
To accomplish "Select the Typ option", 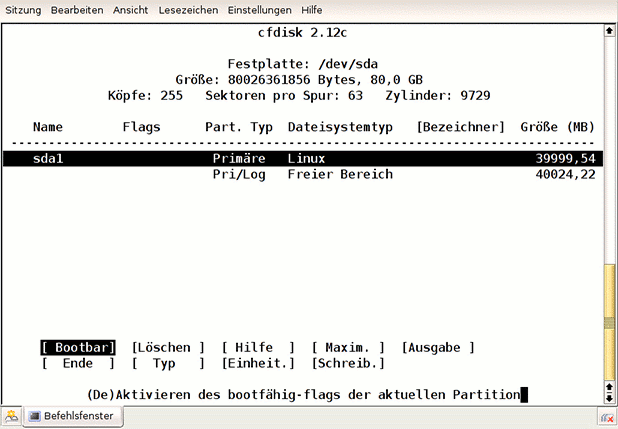I will (x=168, y=363).
